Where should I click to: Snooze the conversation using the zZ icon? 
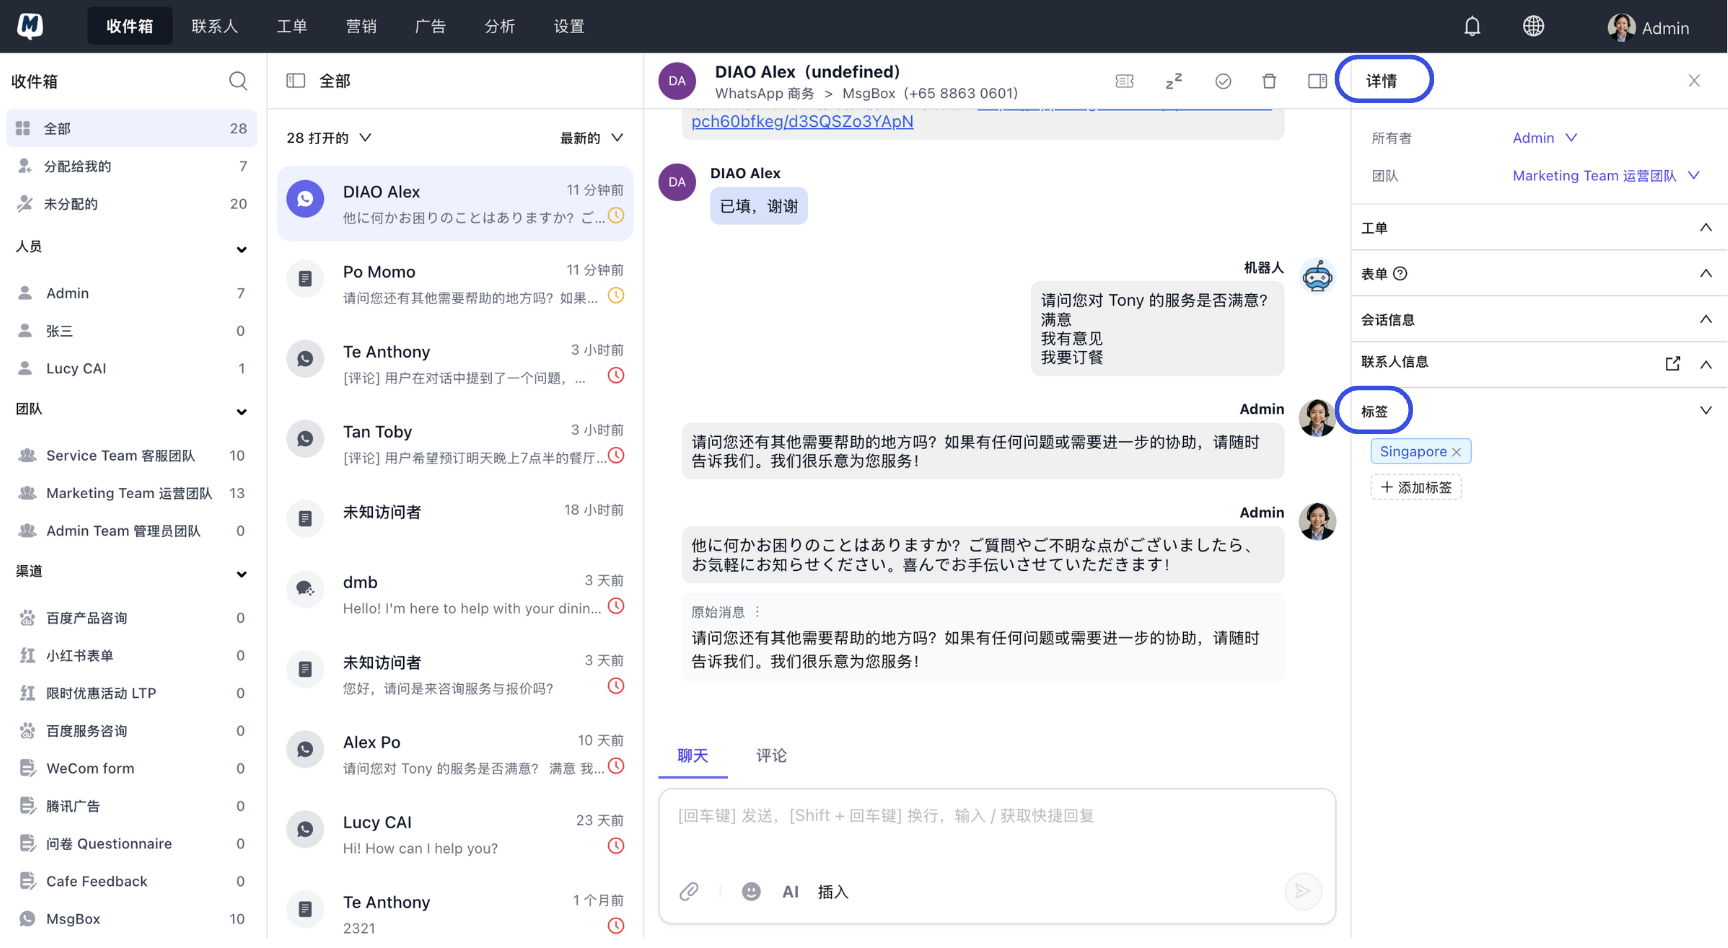pyautogui.click(x=1173, y=81)
